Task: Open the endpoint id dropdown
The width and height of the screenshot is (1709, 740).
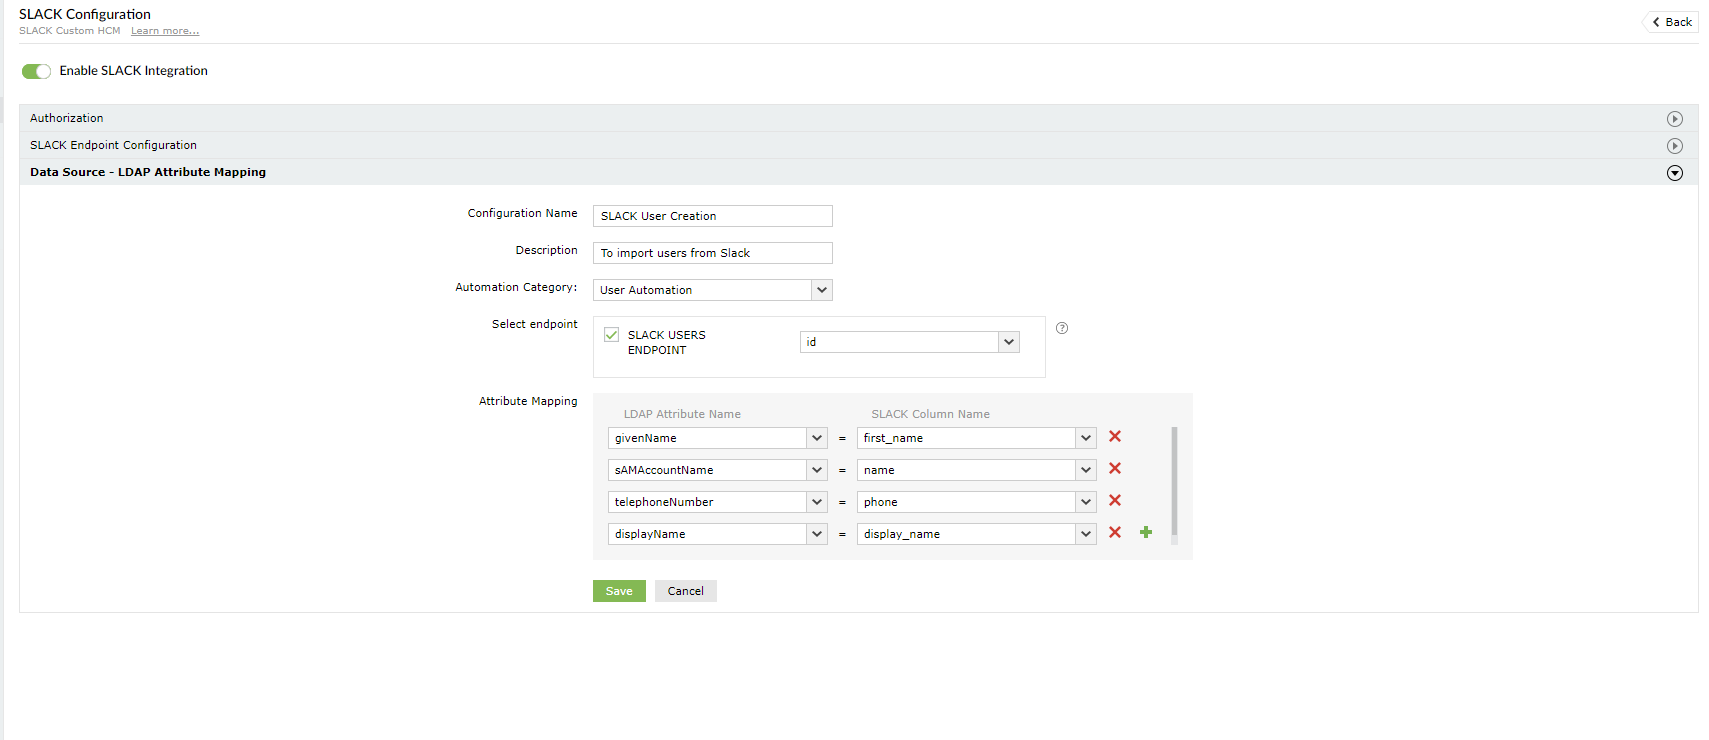Action: tap(909, 342)
